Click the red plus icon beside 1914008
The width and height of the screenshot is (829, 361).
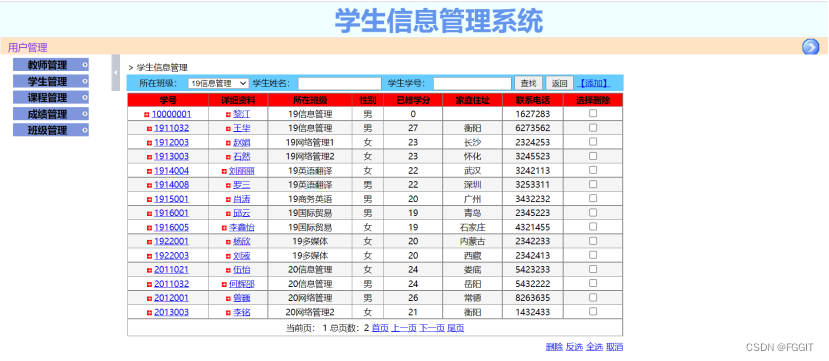[149, 185]
